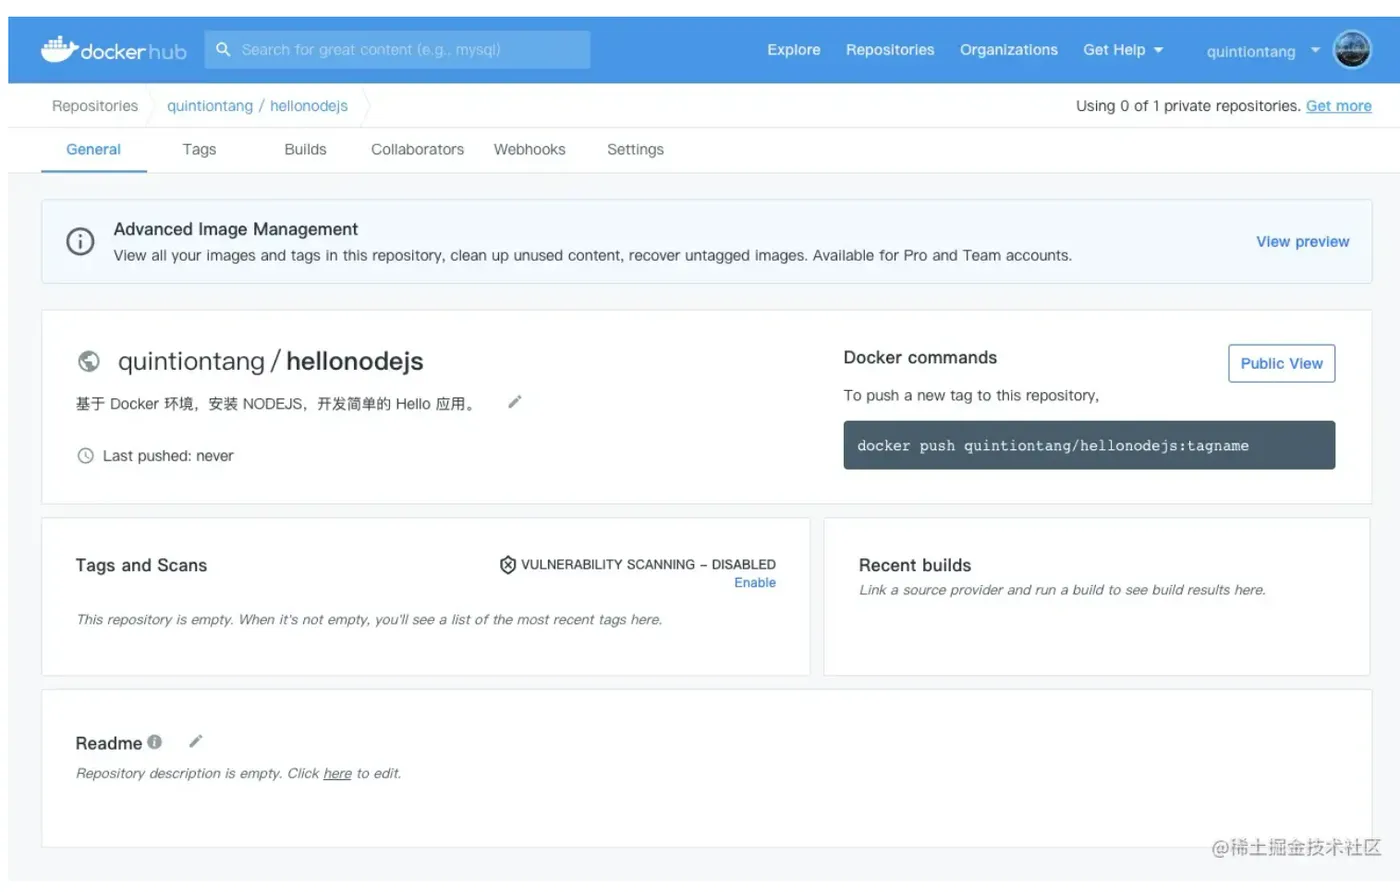Click 'To push a new tag' instruction text
Image resolution: width=1400 pixels, height=892 pixels.
(971, 396)
